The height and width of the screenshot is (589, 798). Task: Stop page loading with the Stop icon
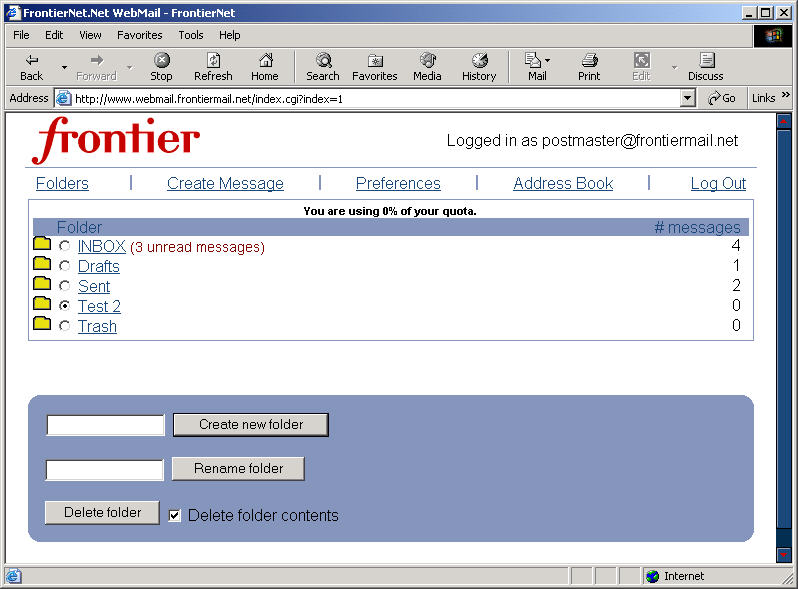click(x=161, y=67)
